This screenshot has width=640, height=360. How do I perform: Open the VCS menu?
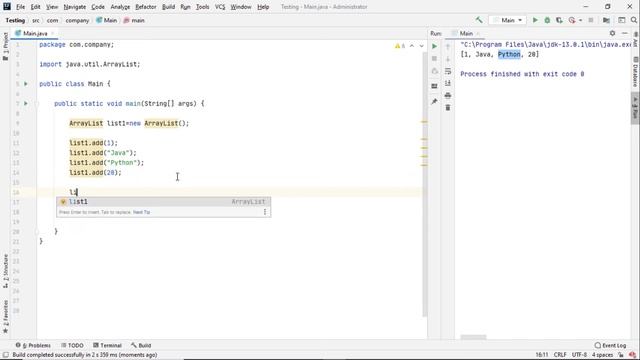tap(220, 7)
